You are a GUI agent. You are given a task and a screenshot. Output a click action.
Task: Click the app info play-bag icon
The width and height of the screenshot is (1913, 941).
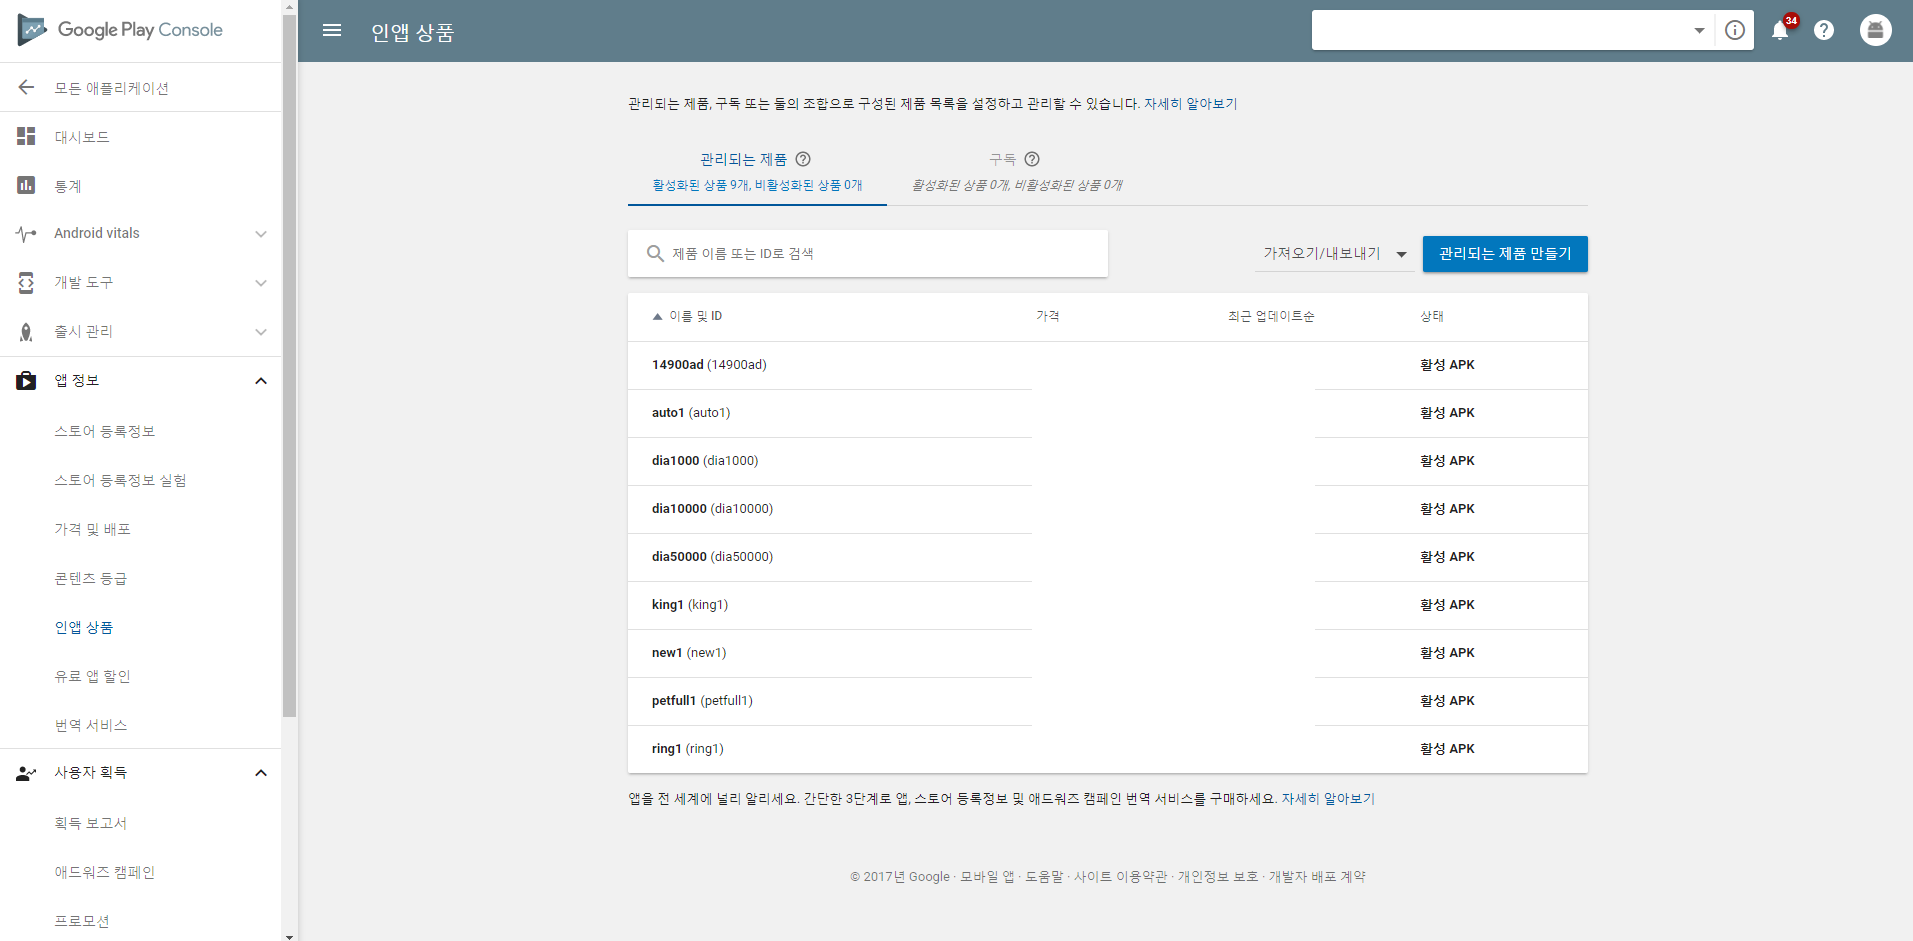[26, 381]
